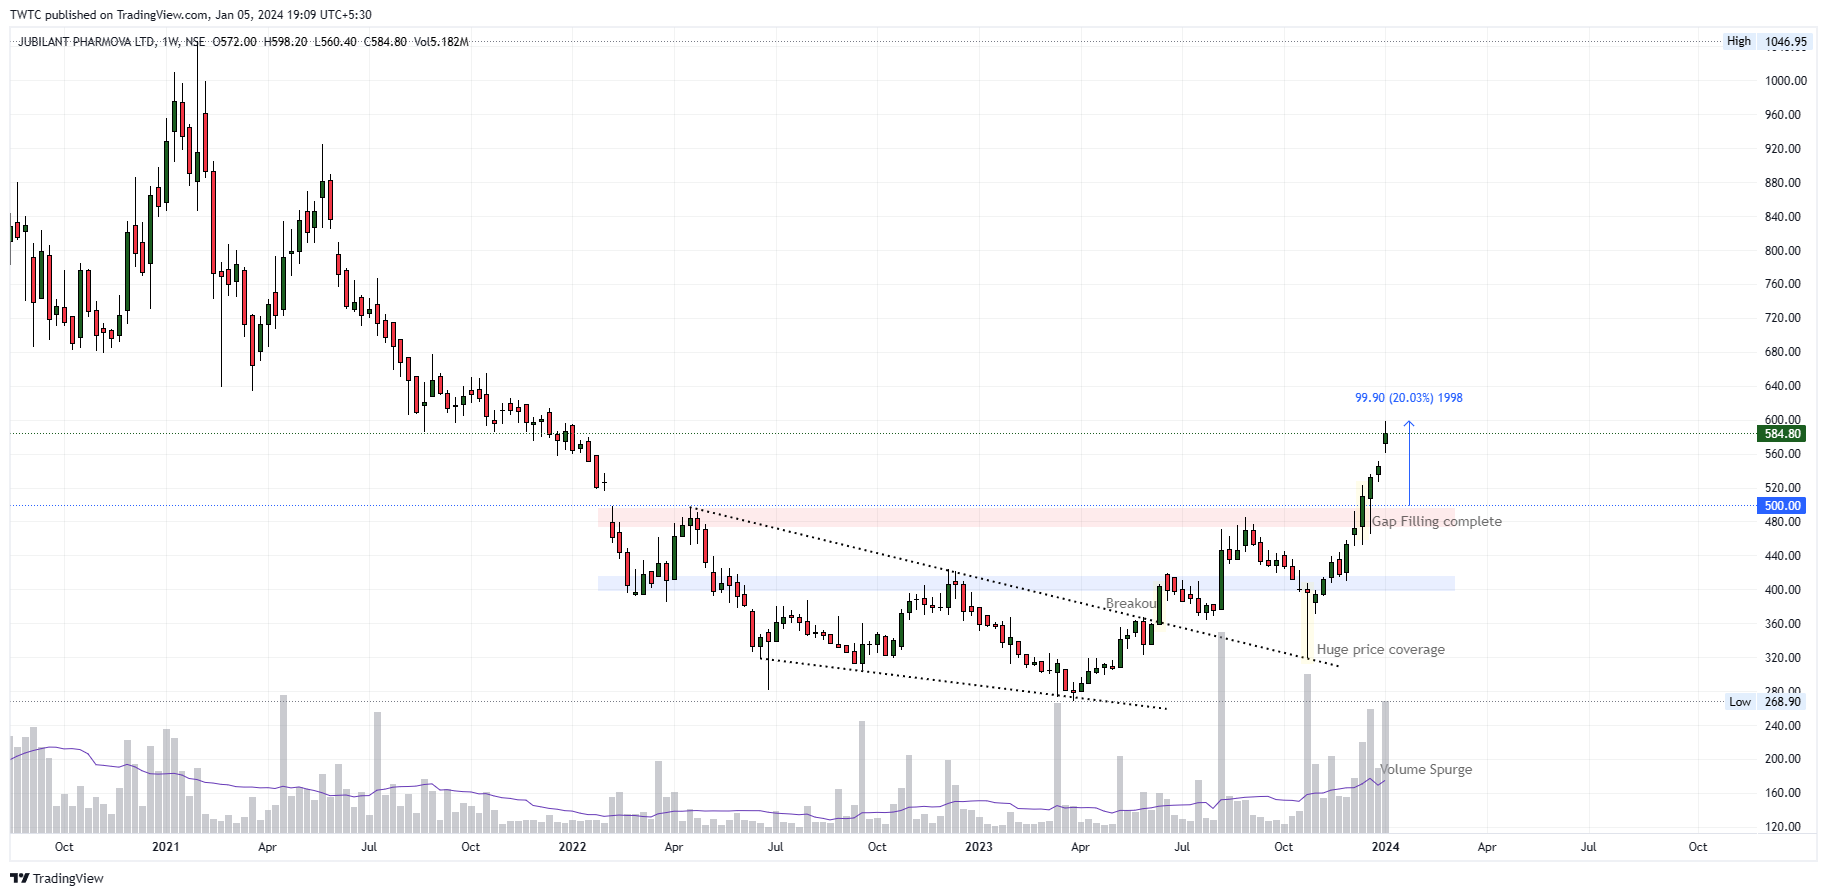Click the 840.00 price axis label
This screenshot has width=1827, height=896.
pyautogui.click(x=1782, y=217)
